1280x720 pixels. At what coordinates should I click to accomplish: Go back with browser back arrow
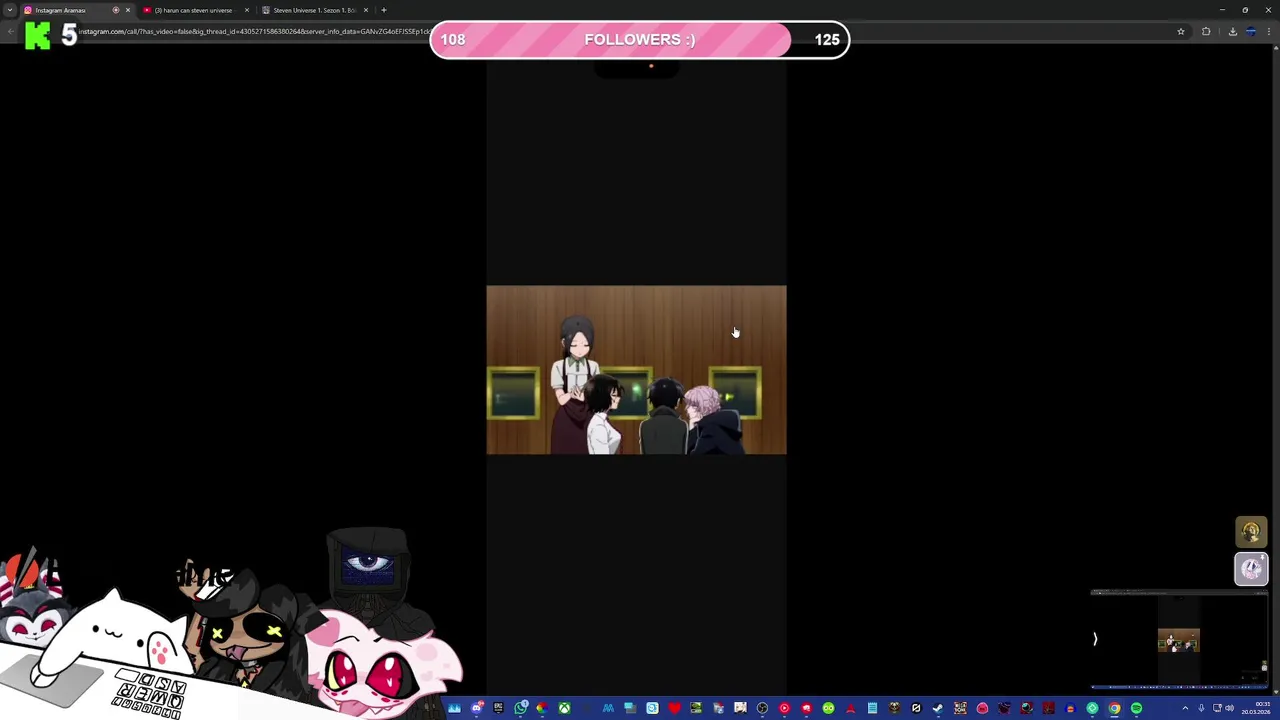pos(11,32)
